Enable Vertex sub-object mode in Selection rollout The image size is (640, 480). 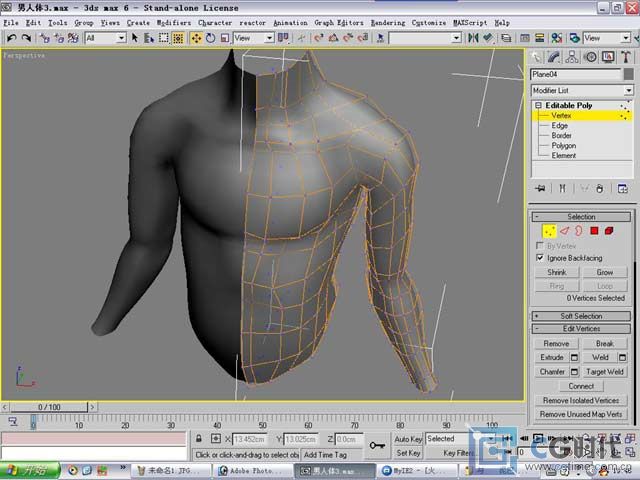click(x=549, y=231)
